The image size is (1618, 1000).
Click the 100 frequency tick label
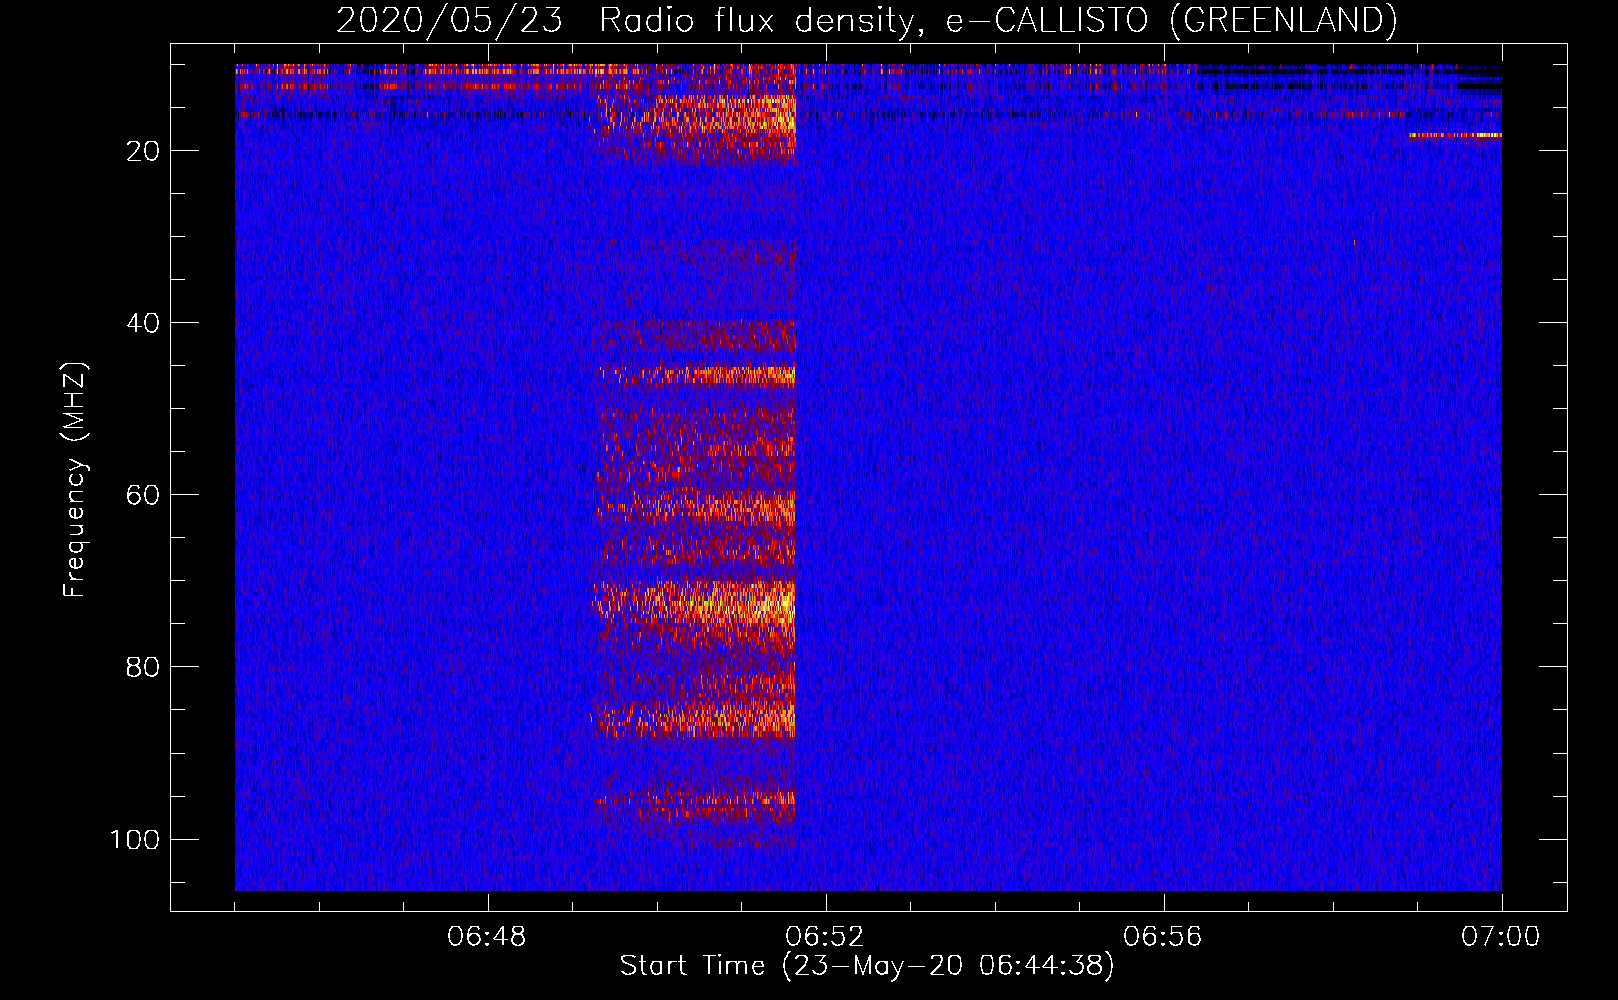(135, 839)
